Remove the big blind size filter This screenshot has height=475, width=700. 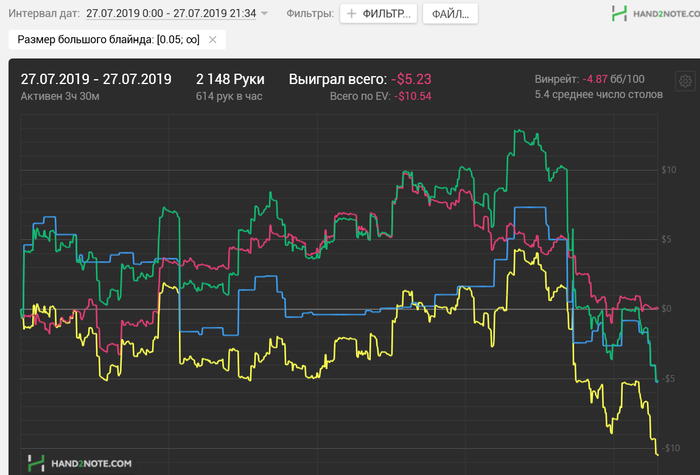[x=212, y=40]
